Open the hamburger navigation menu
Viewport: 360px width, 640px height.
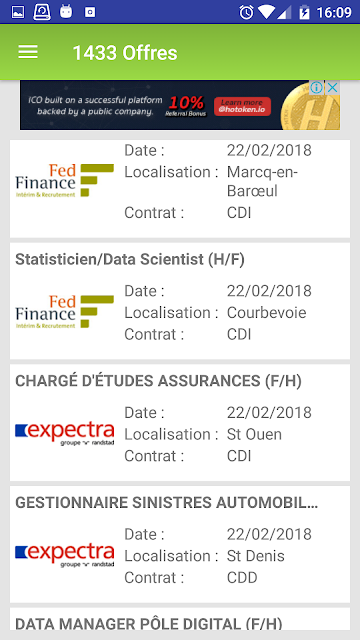(x=28, y=52)
